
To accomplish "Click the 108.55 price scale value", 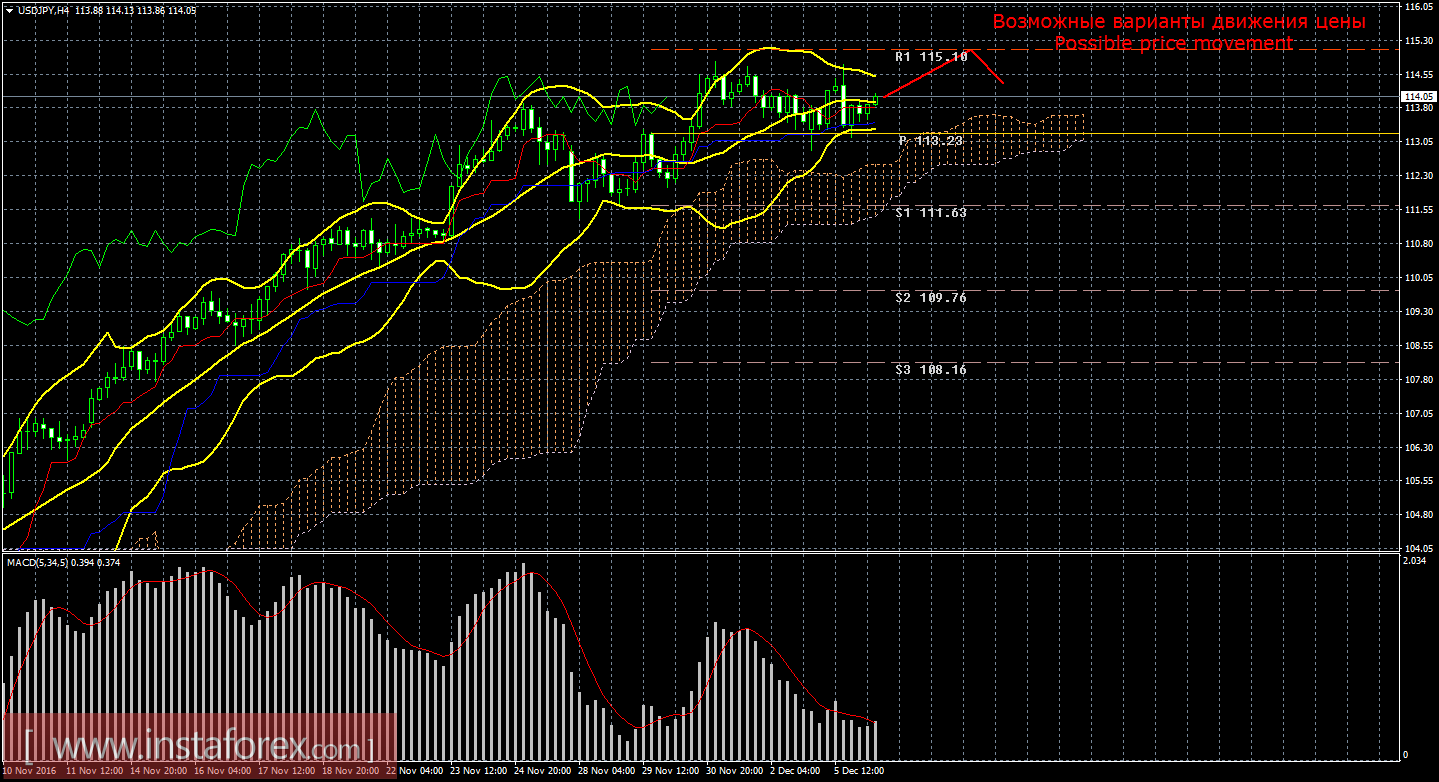I will click(1418, 346).
